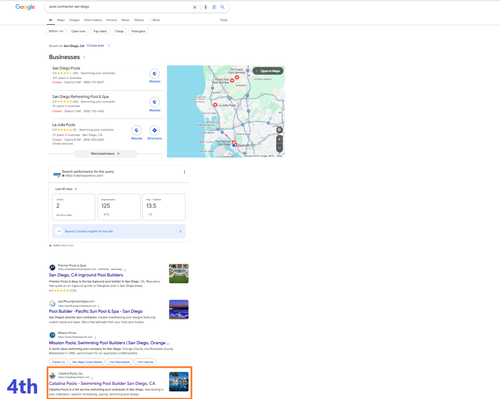Open three-dot menu next to Businesses heading
Screen dimensions: 500x399
84,57
